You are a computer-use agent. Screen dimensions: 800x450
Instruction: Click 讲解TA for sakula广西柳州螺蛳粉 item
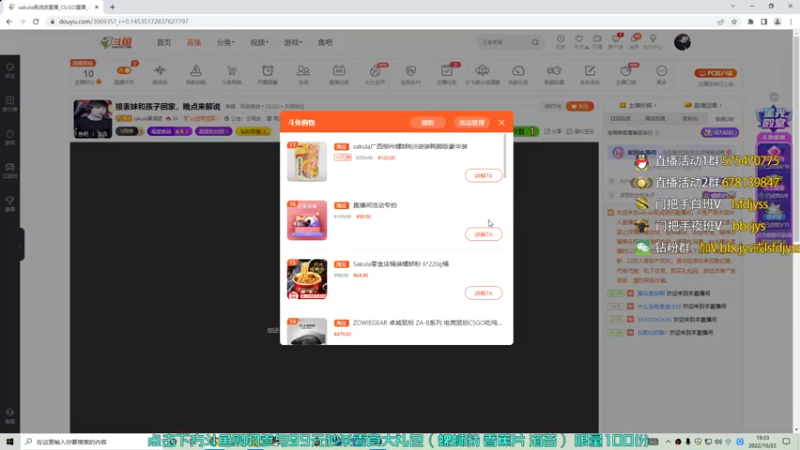coord(483,176)
